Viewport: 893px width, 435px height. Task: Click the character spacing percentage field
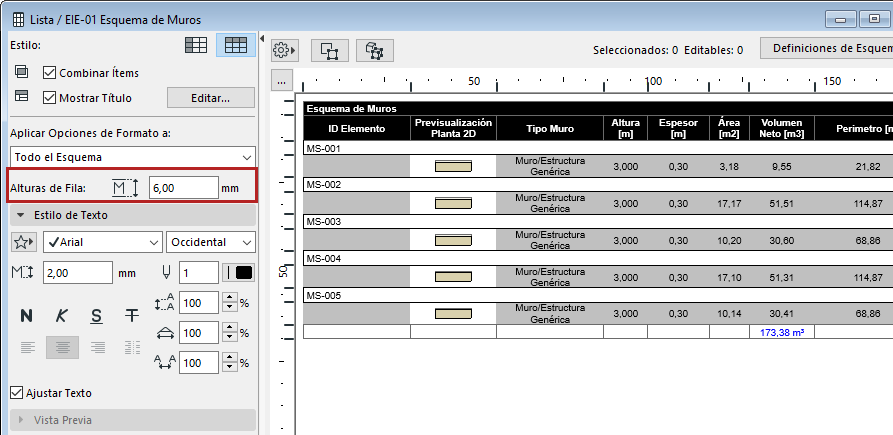point(199,362)
